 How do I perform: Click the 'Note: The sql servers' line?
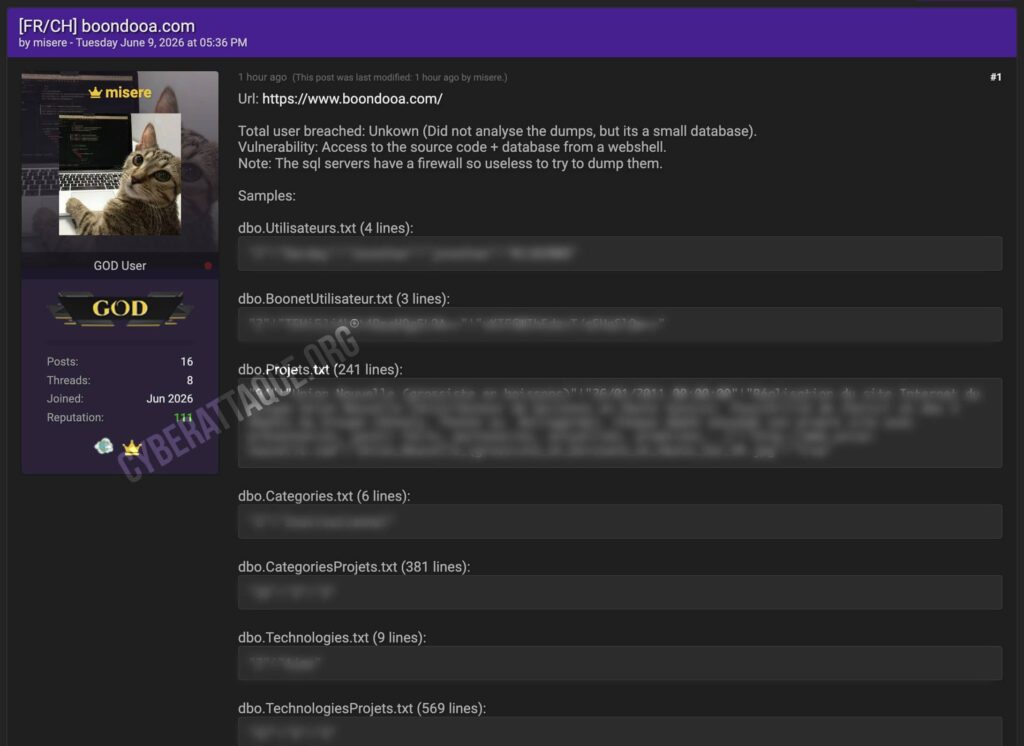point(450,163)
